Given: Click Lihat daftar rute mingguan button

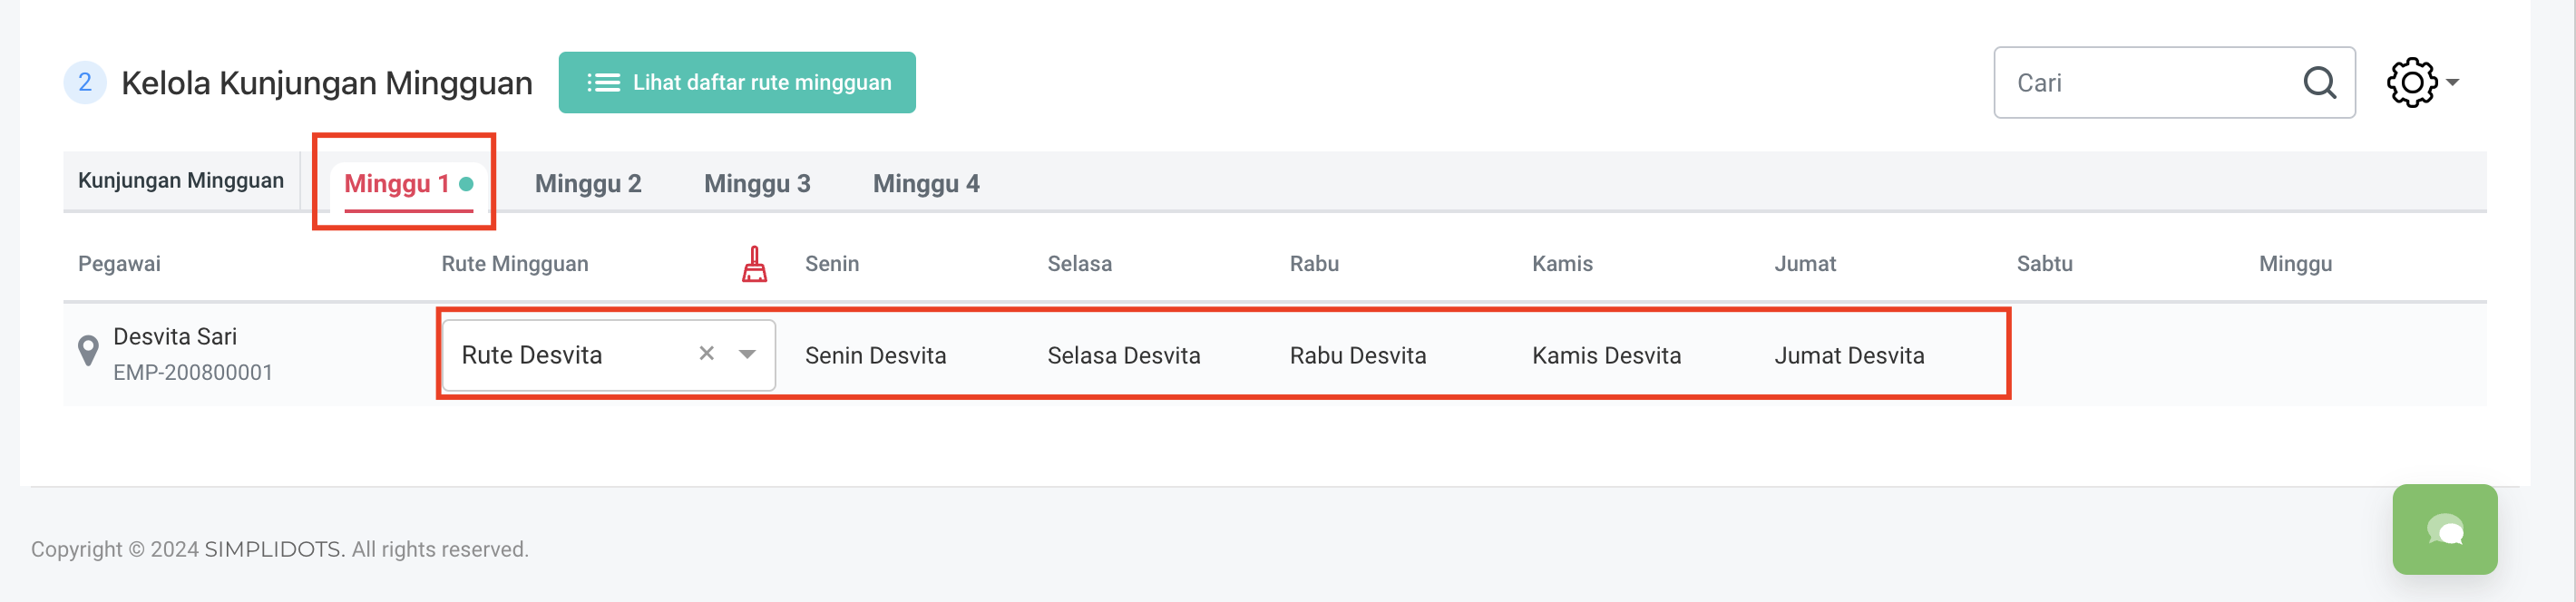Looking at the screenshot, I should (x=737, y=83).
